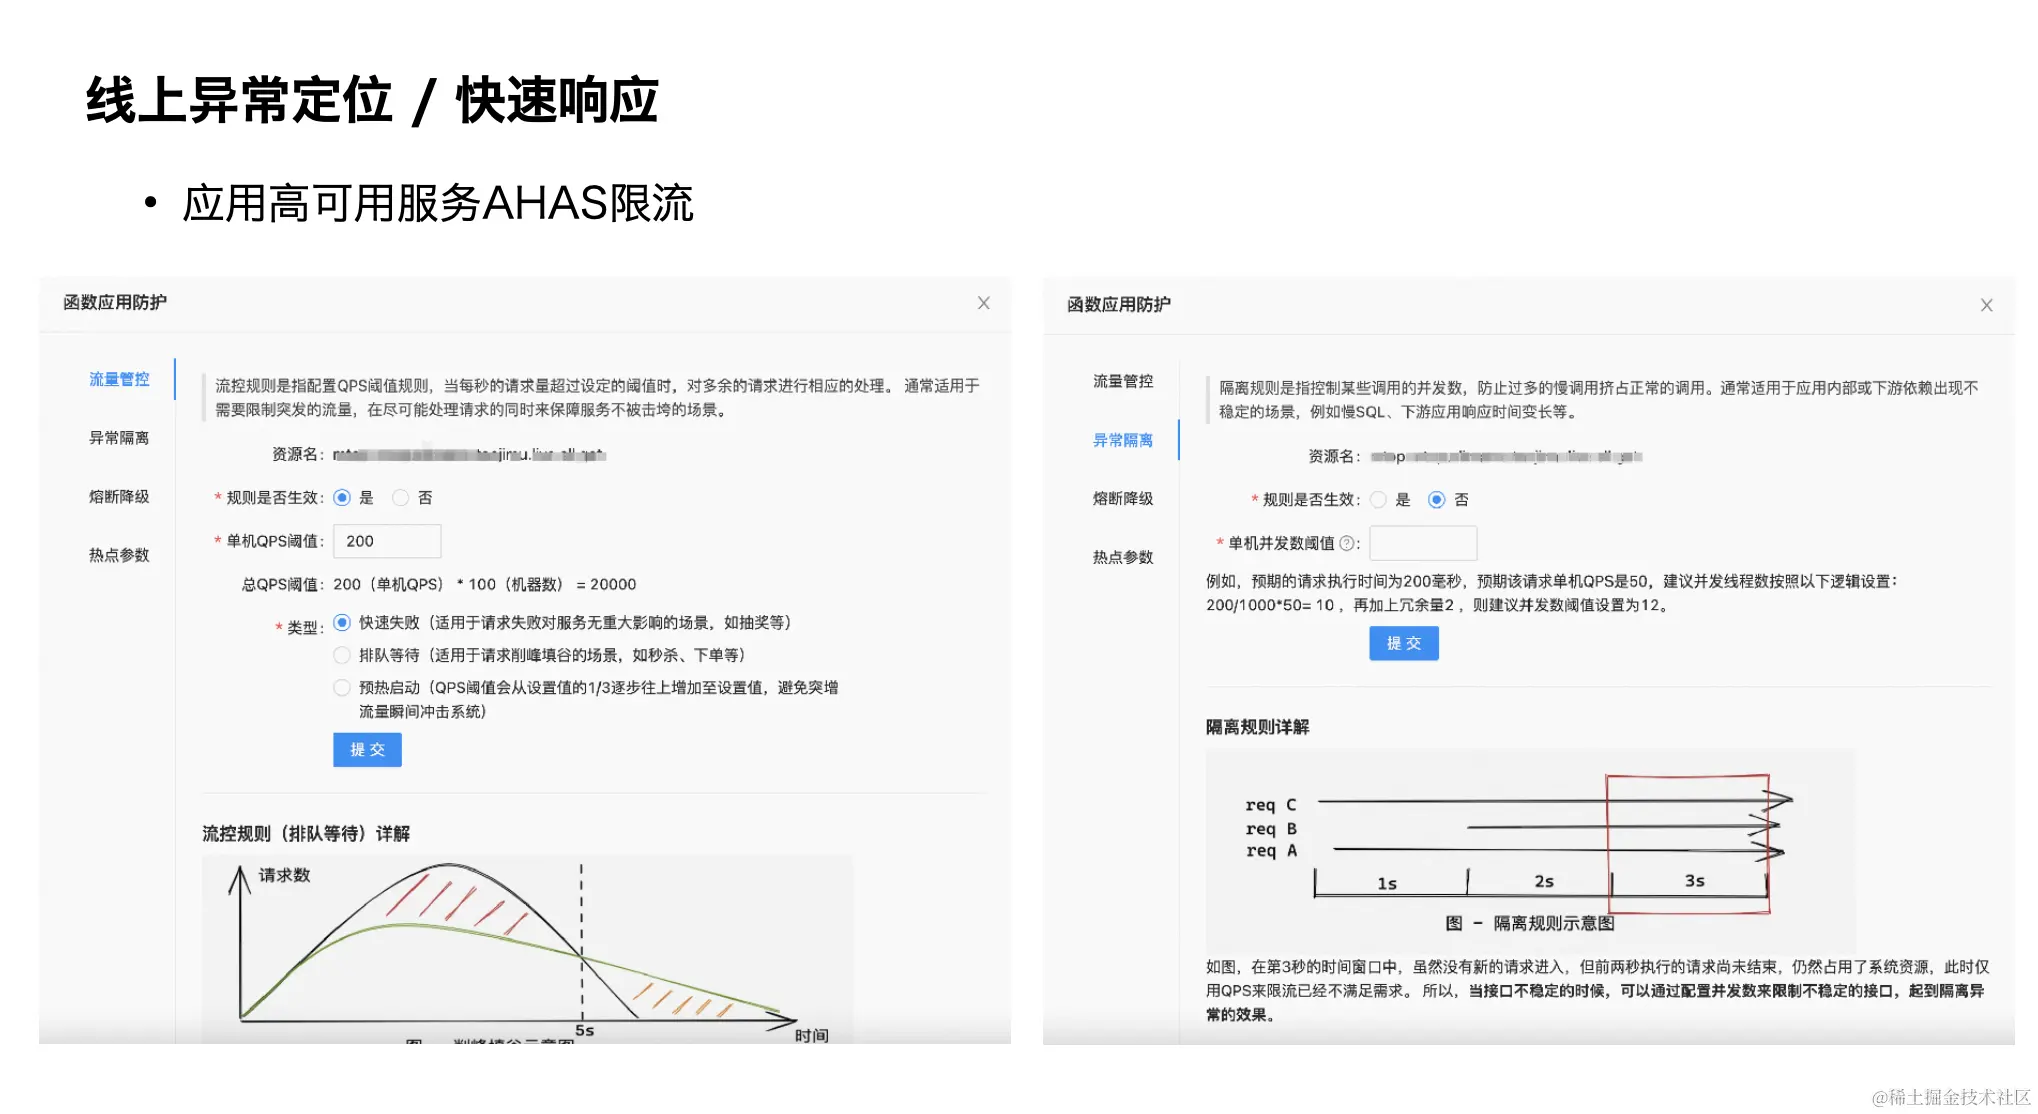Choose 排队等待 type radio option
Viewport: 2038px width, 1114px height.
342,655
